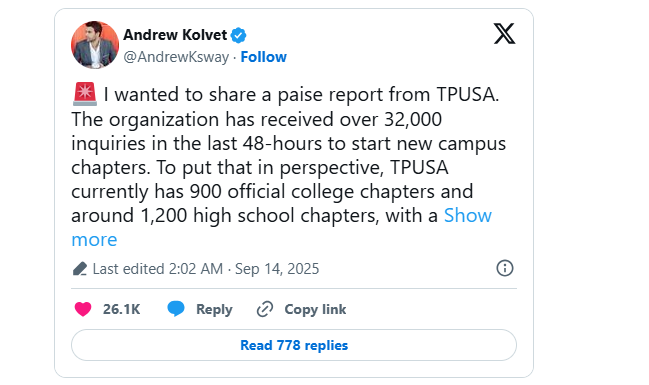Click the blue reply speech bubble icon
649x385 pixels.
pos(176,309)
